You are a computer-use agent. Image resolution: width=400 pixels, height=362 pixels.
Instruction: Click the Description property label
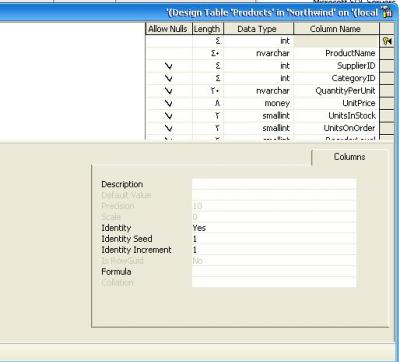122,184
